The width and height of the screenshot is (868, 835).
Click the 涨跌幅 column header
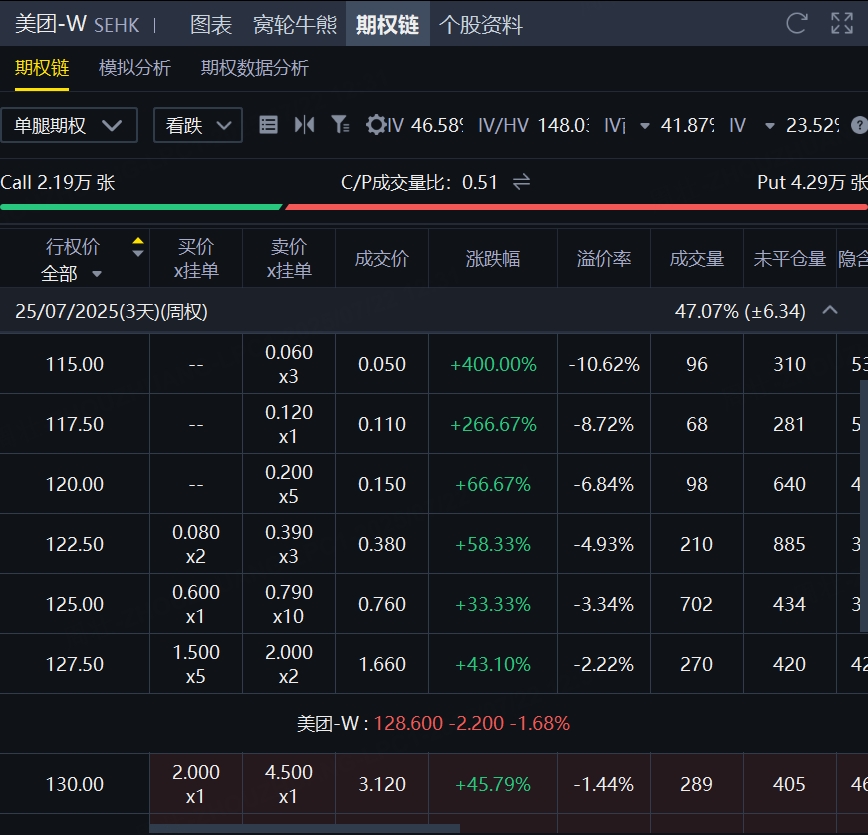pyautogui.click(x=493, y=259)
